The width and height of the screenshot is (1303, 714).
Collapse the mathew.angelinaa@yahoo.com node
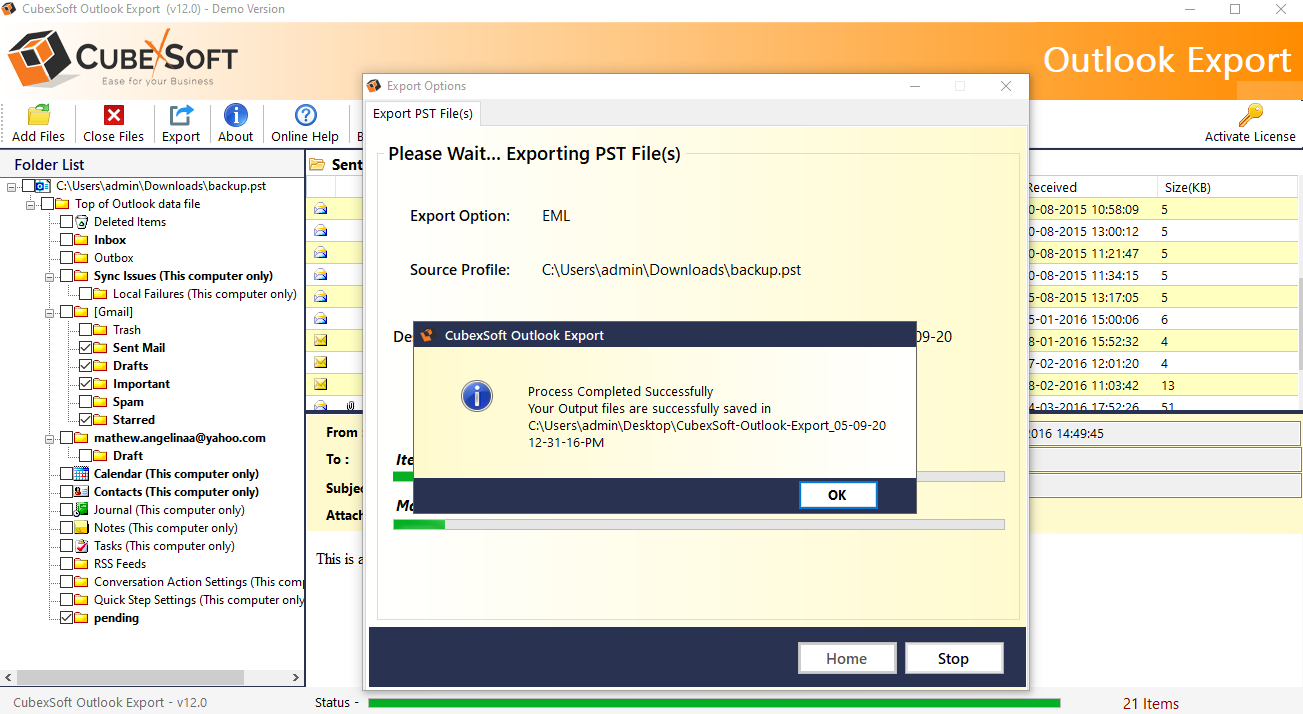[x=49, y=438]
